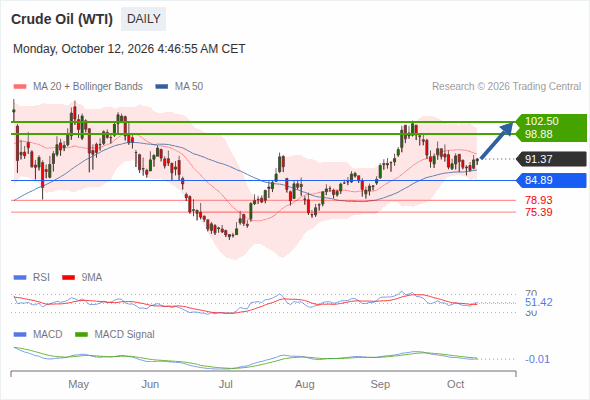Click the MACD legend marker
The width and height of the screenshot is (590, 400).
[20, 335]
